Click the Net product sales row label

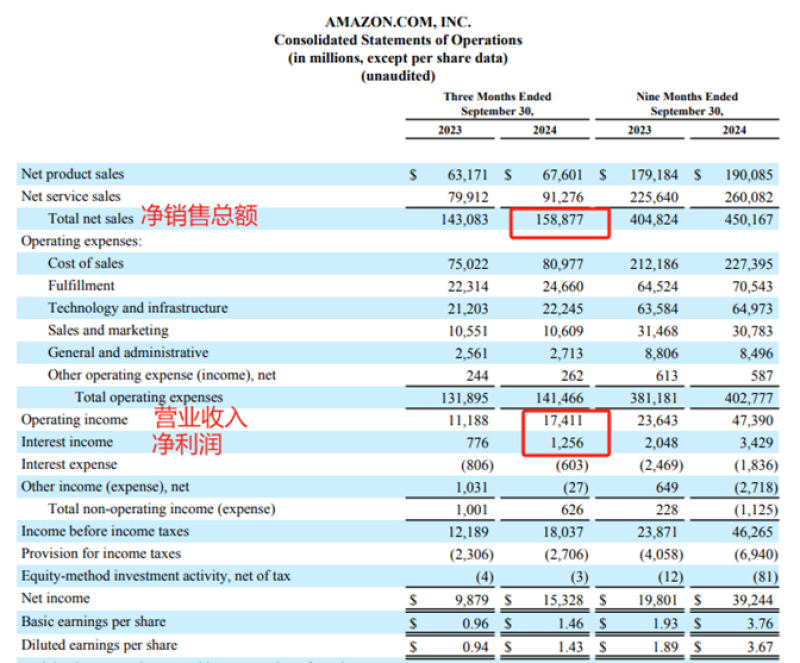pos(73,174)
